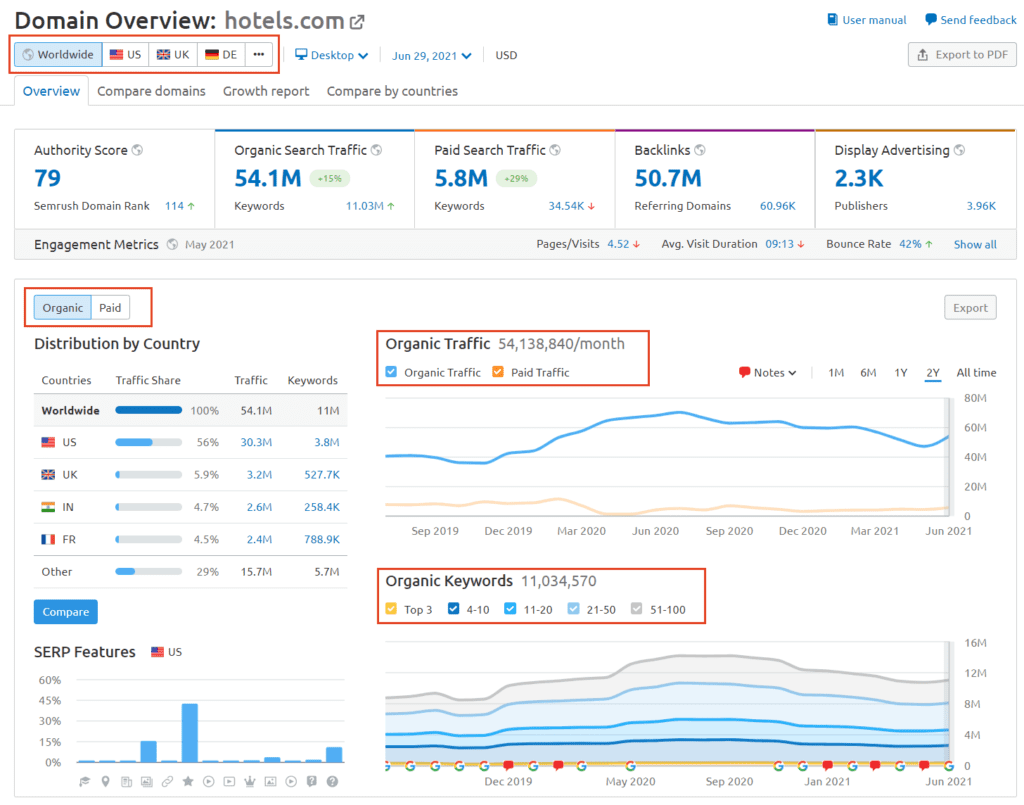This screenshot has height=805, width=1024.
Task: Select the question speech-bubble SERP feature icon
Action: tap(312, 781)
